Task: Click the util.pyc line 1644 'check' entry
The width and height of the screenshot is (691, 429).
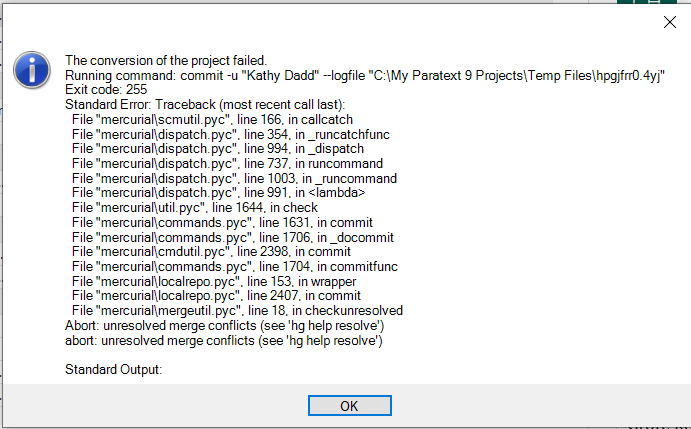Action: point(195,208)
